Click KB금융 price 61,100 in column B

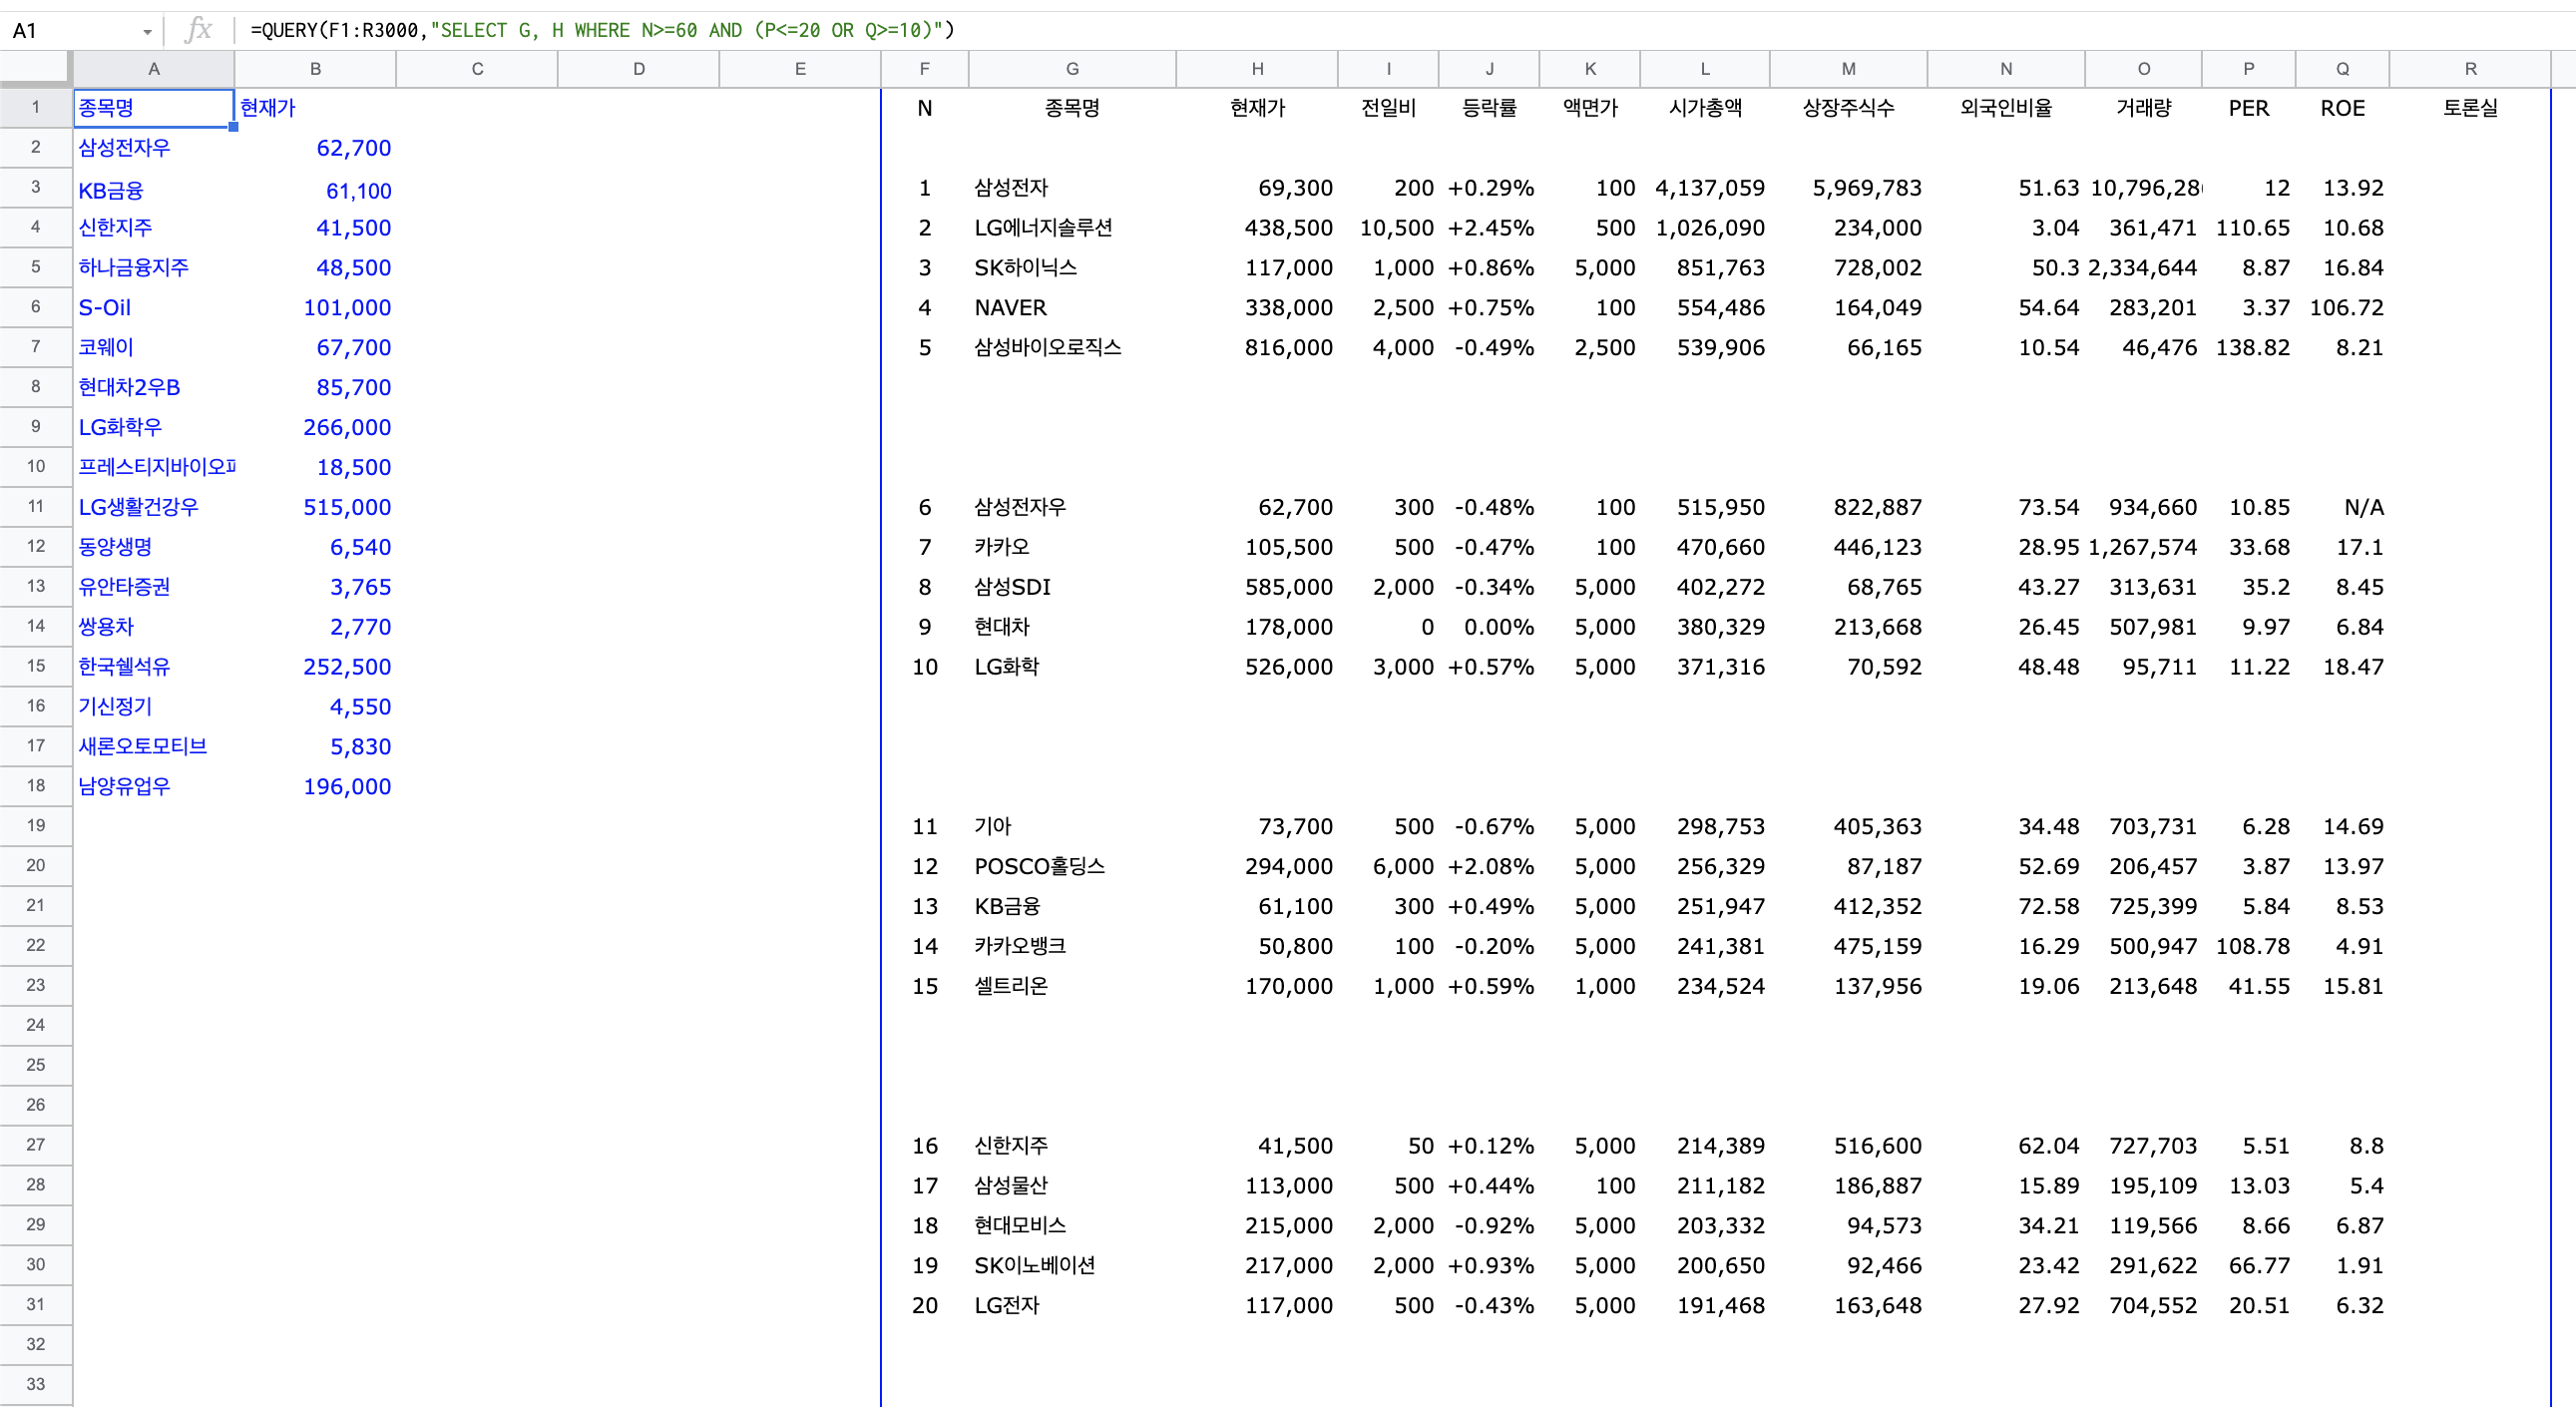coord(358,191)
